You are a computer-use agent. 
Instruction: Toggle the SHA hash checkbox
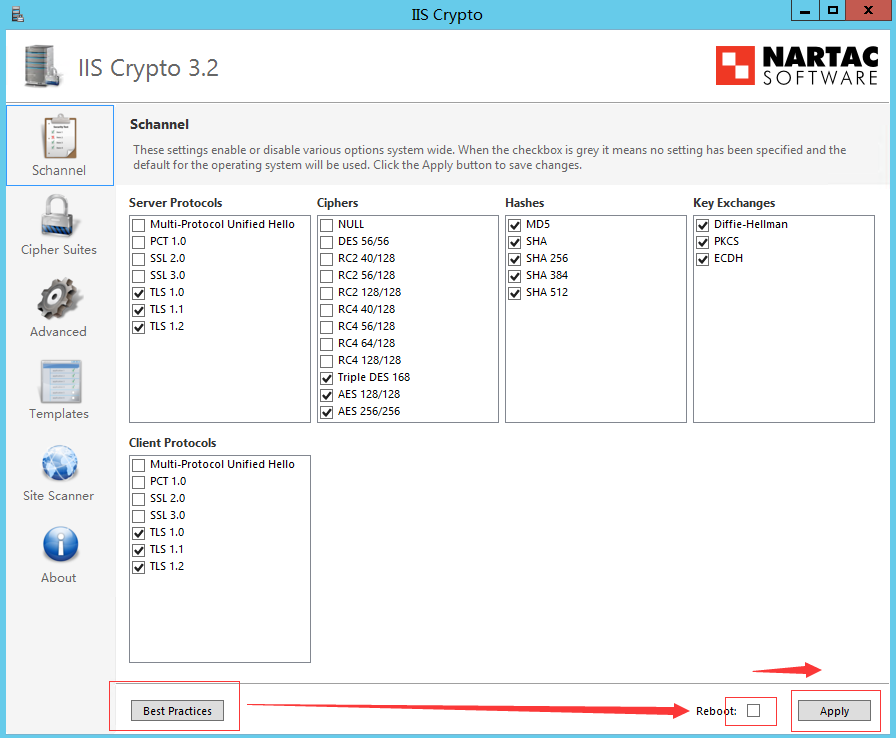515,242
